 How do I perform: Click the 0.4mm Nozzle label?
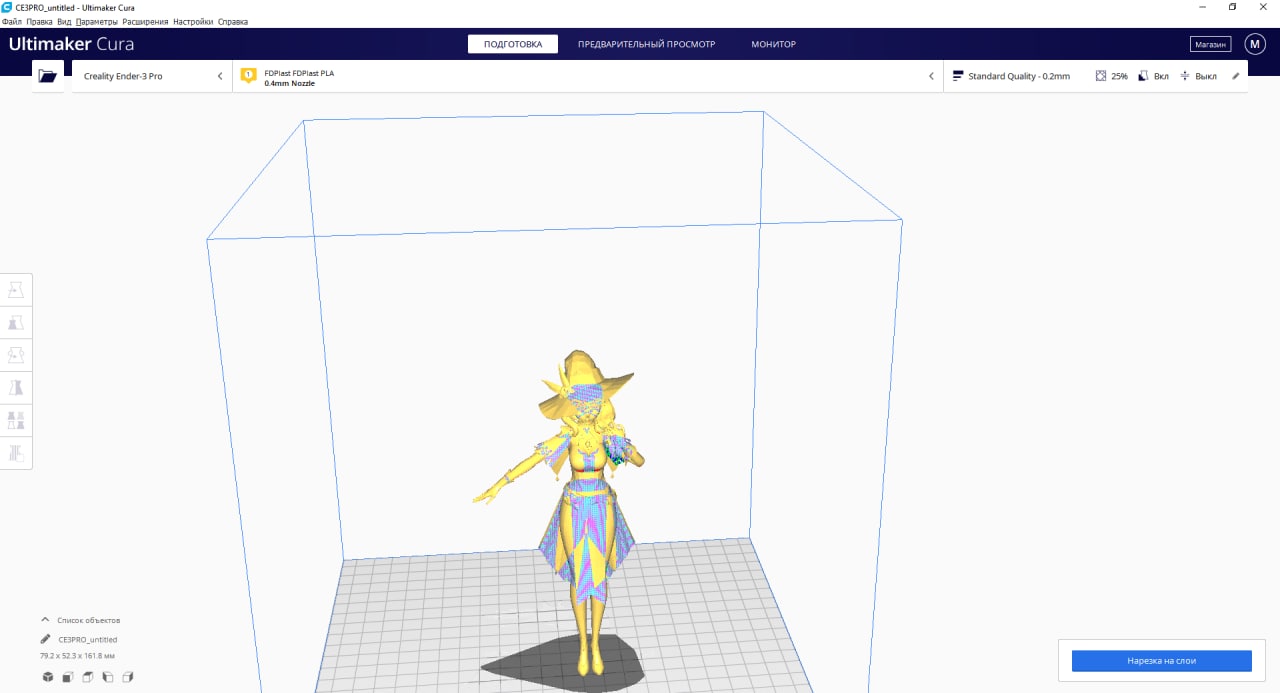290,84
